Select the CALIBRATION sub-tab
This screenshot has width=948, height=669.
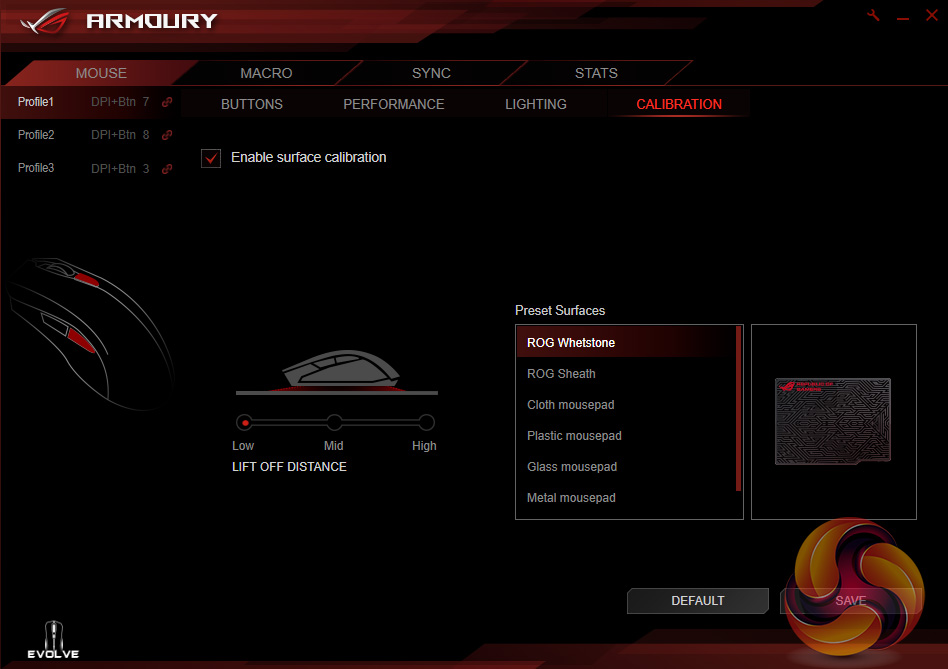tap(679, 104)
